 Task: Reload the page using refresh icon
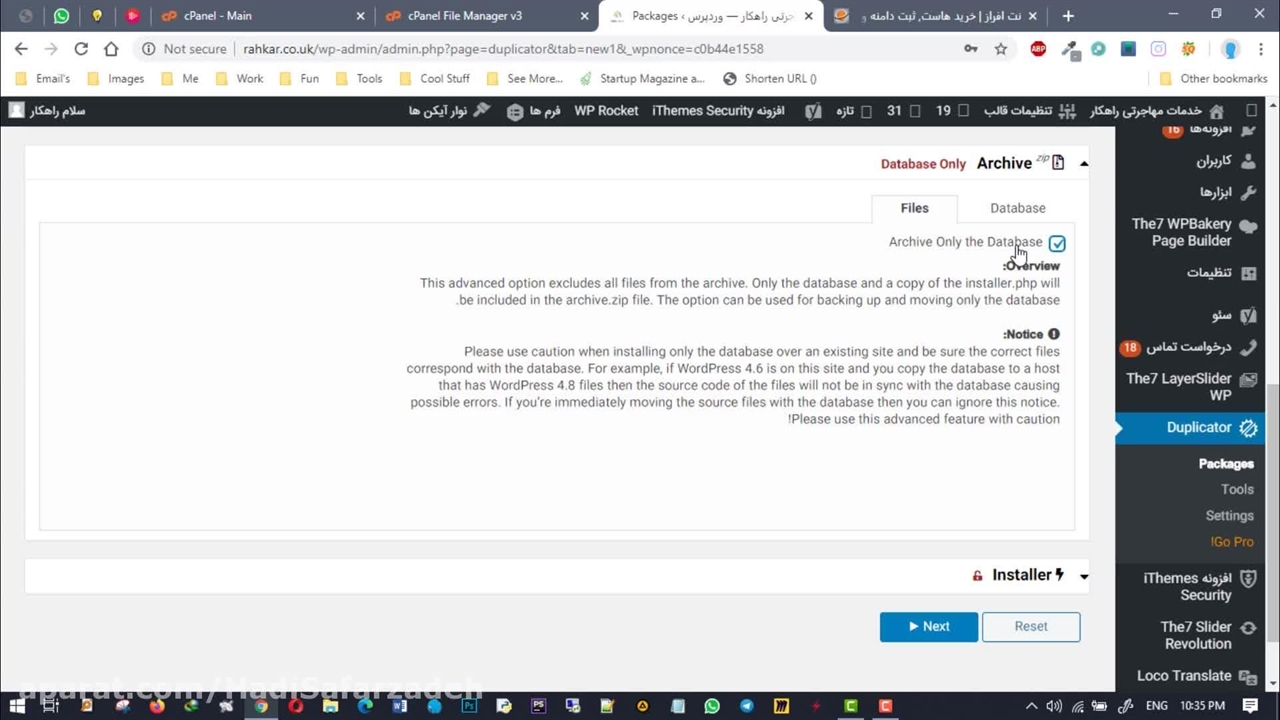coord(81,49)
